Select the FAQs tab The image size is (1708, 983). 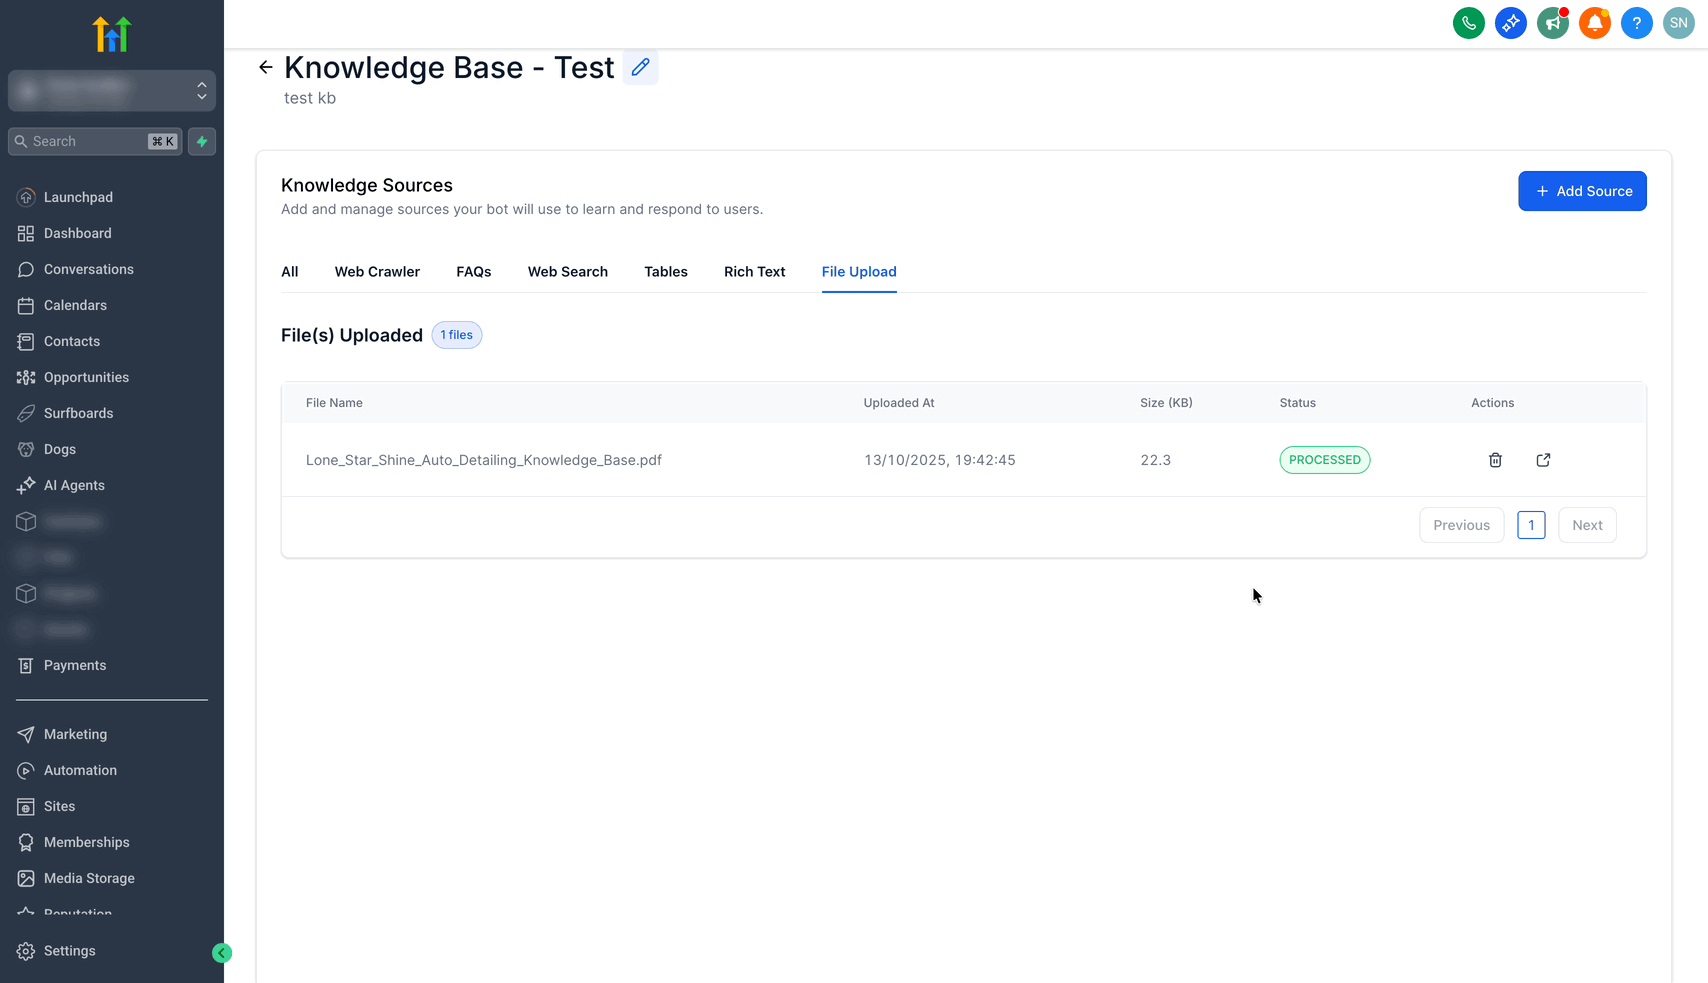473,272
